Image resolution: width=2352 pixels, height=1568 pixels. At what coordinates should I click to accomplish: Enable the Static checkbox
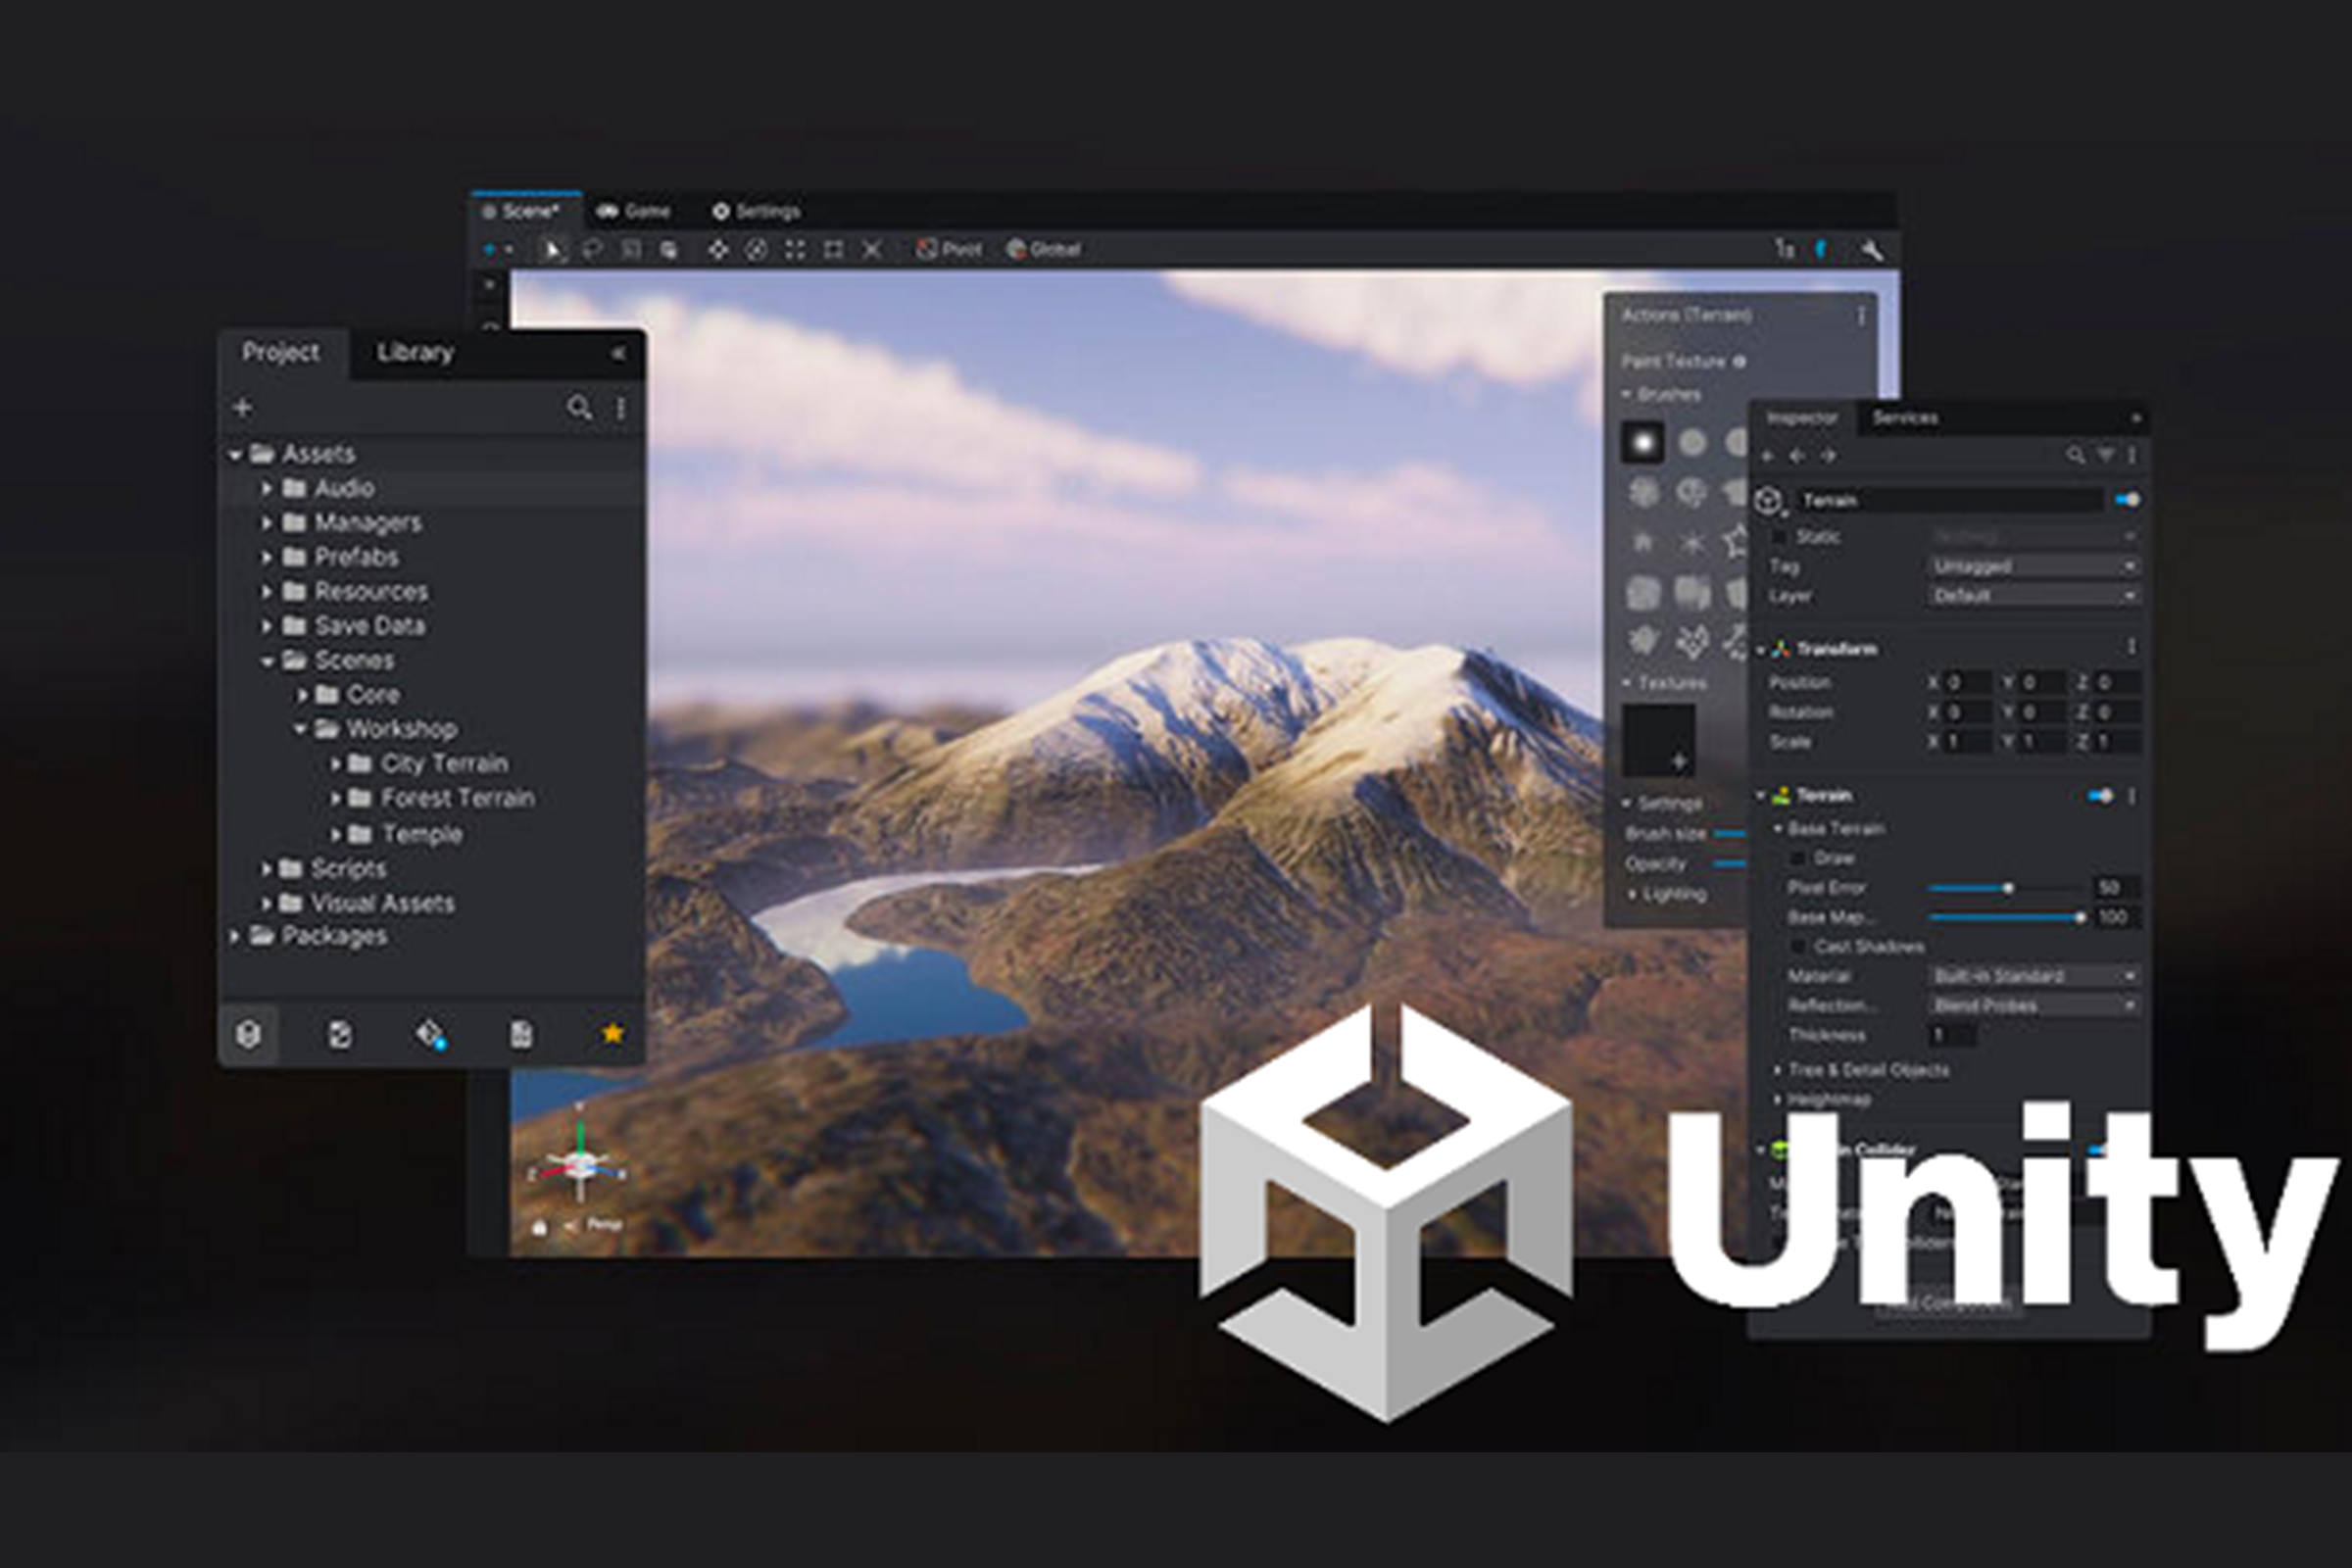click(x=1780, y=537)
